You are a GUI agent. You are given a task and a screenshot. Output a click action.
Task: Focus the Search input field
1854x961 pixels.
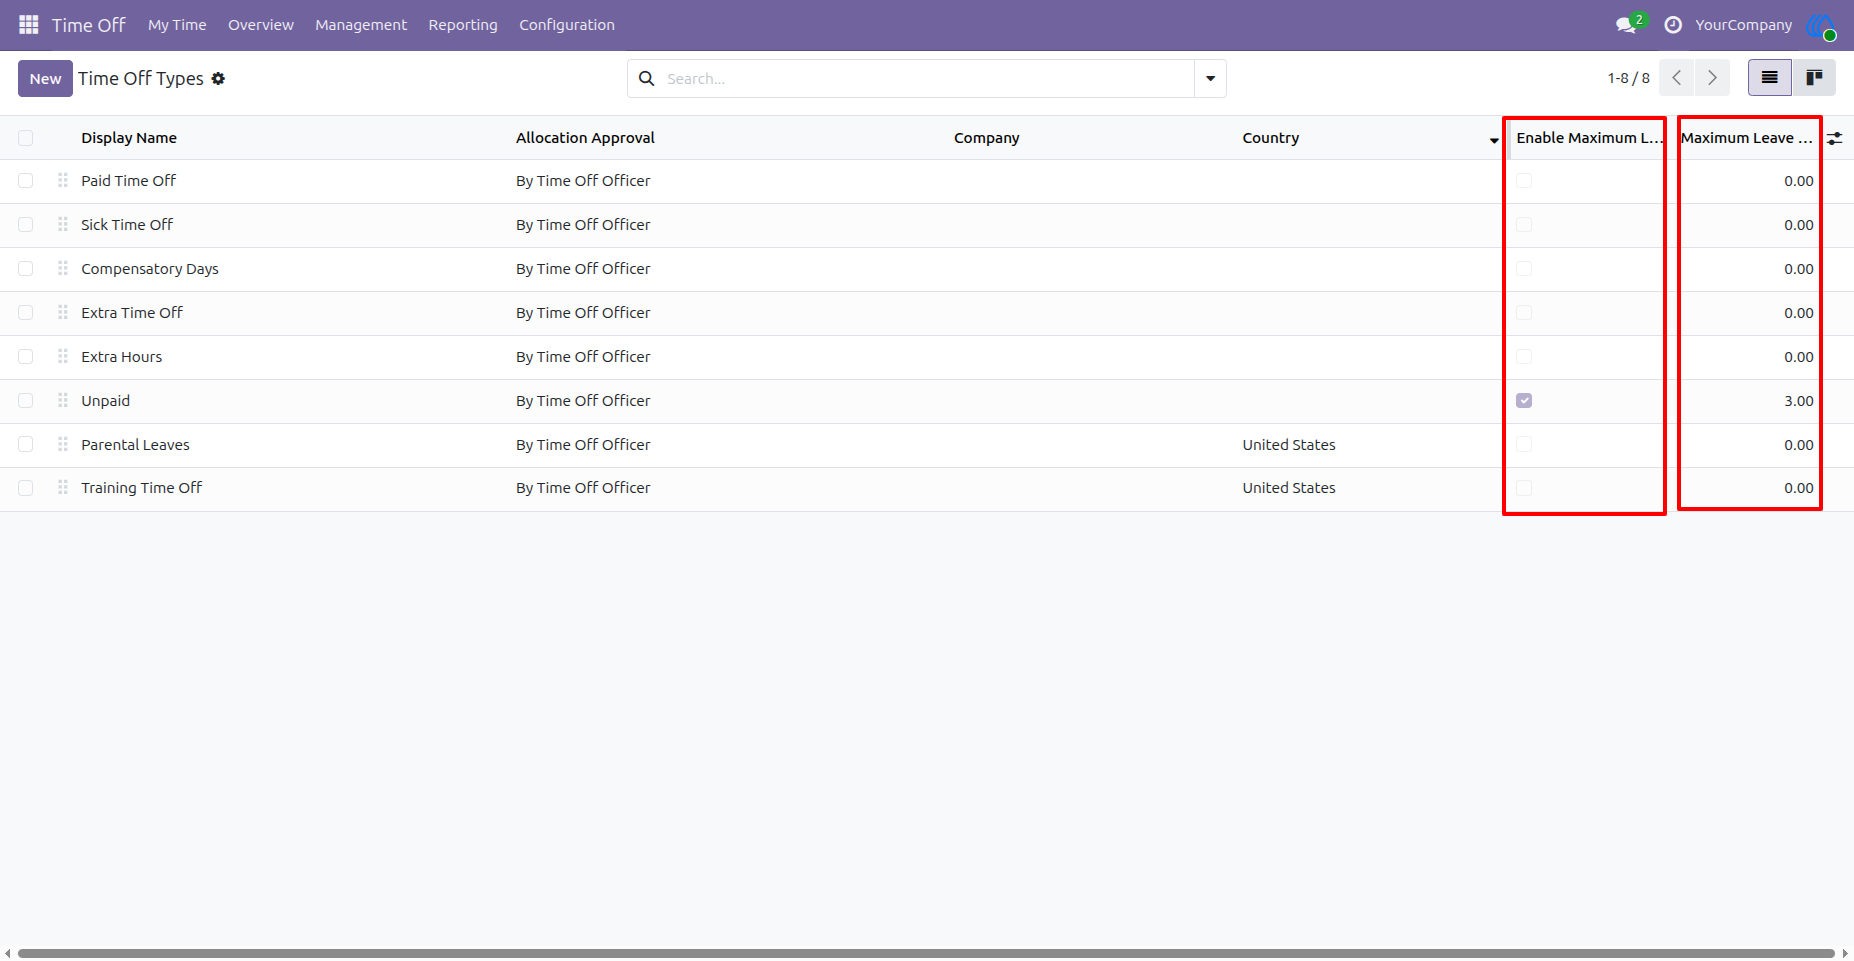click(926, 79)
